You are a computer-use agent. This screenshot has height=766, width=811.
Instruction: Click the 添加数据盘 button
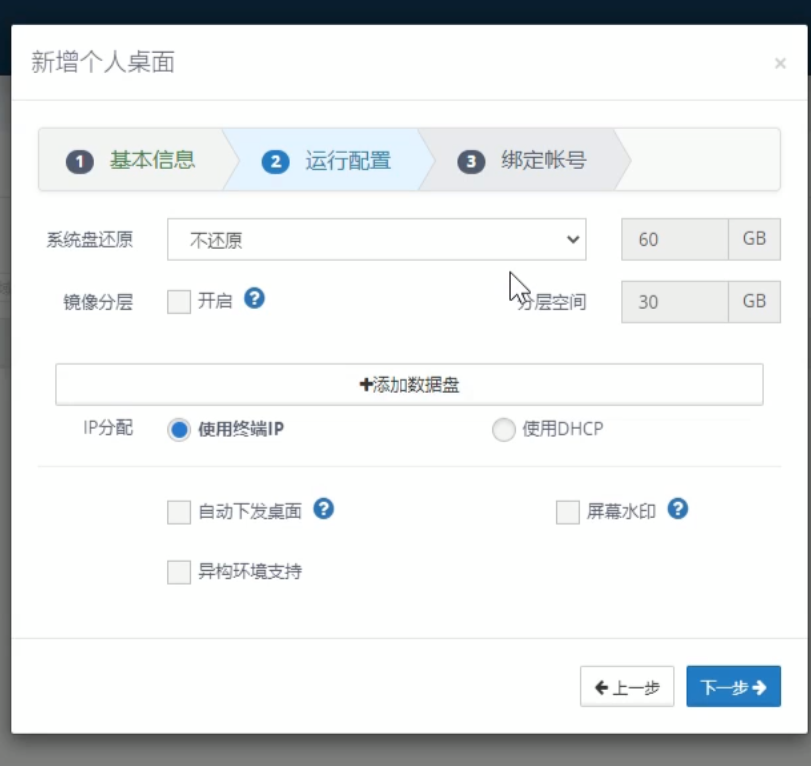(x=409, y=385)
